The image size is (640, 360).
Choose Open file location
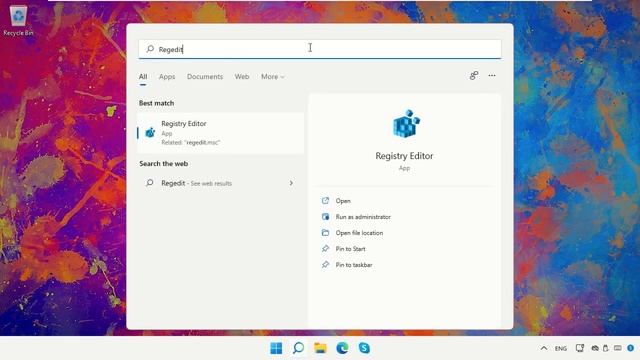[x=359, y=233]
